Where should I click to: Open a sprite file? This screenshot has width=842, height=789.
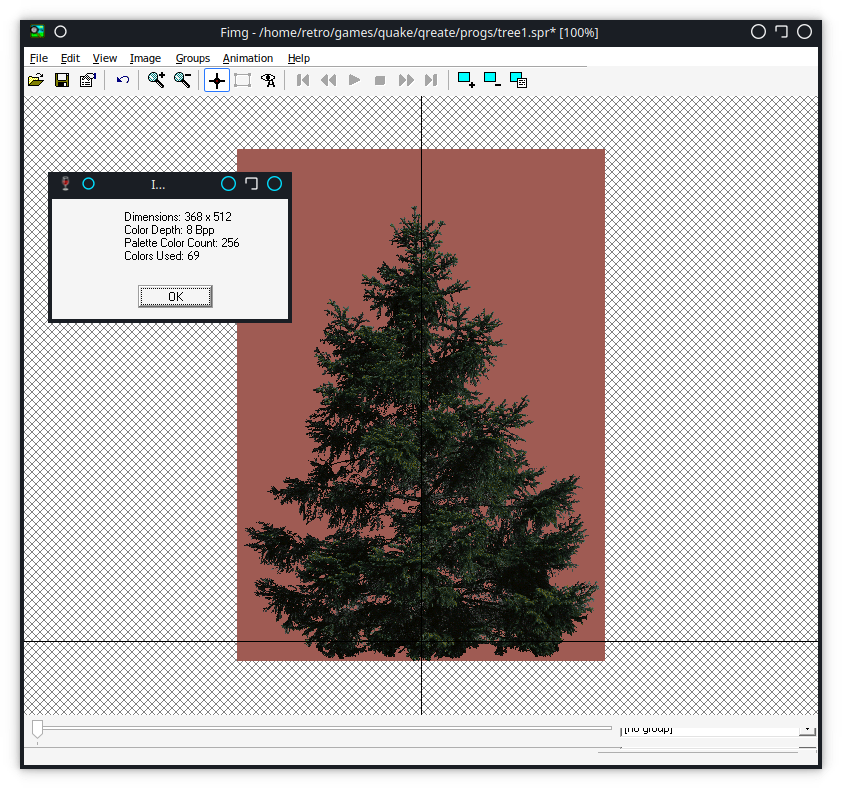pos(35,80)
